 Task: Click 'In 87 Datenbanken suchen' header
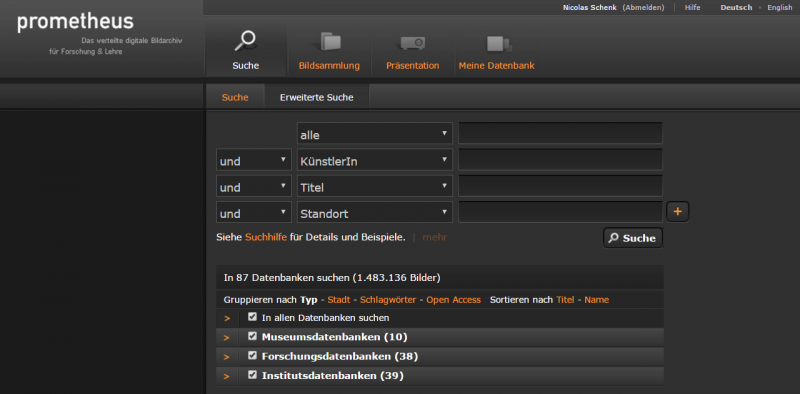tap(440, 278)
